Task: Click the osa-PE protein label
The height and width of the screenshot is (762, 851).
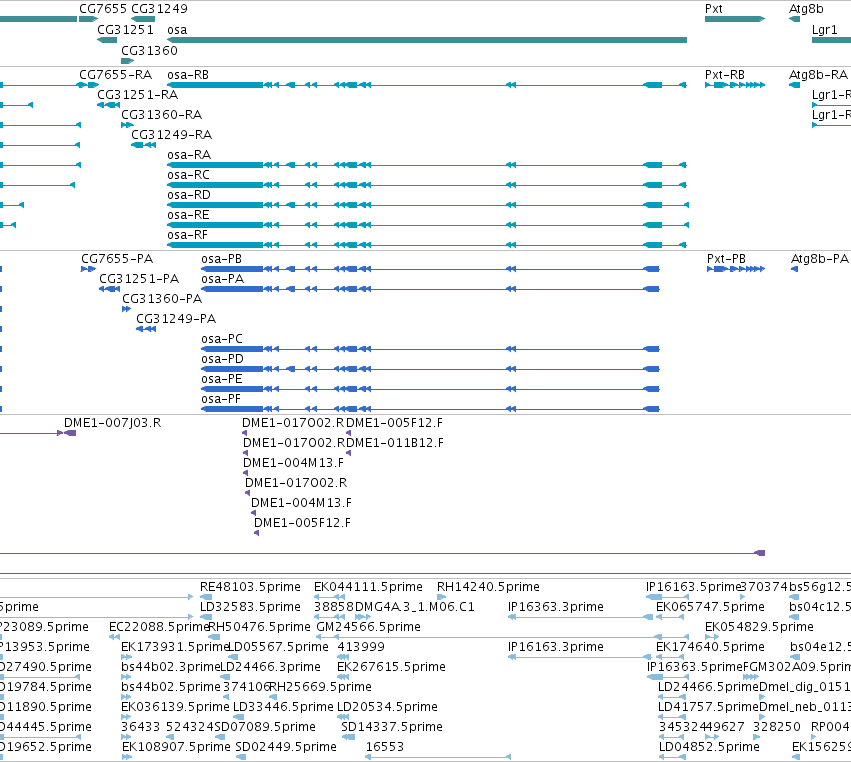Action: pyautogui.click(x=222, y=379)
